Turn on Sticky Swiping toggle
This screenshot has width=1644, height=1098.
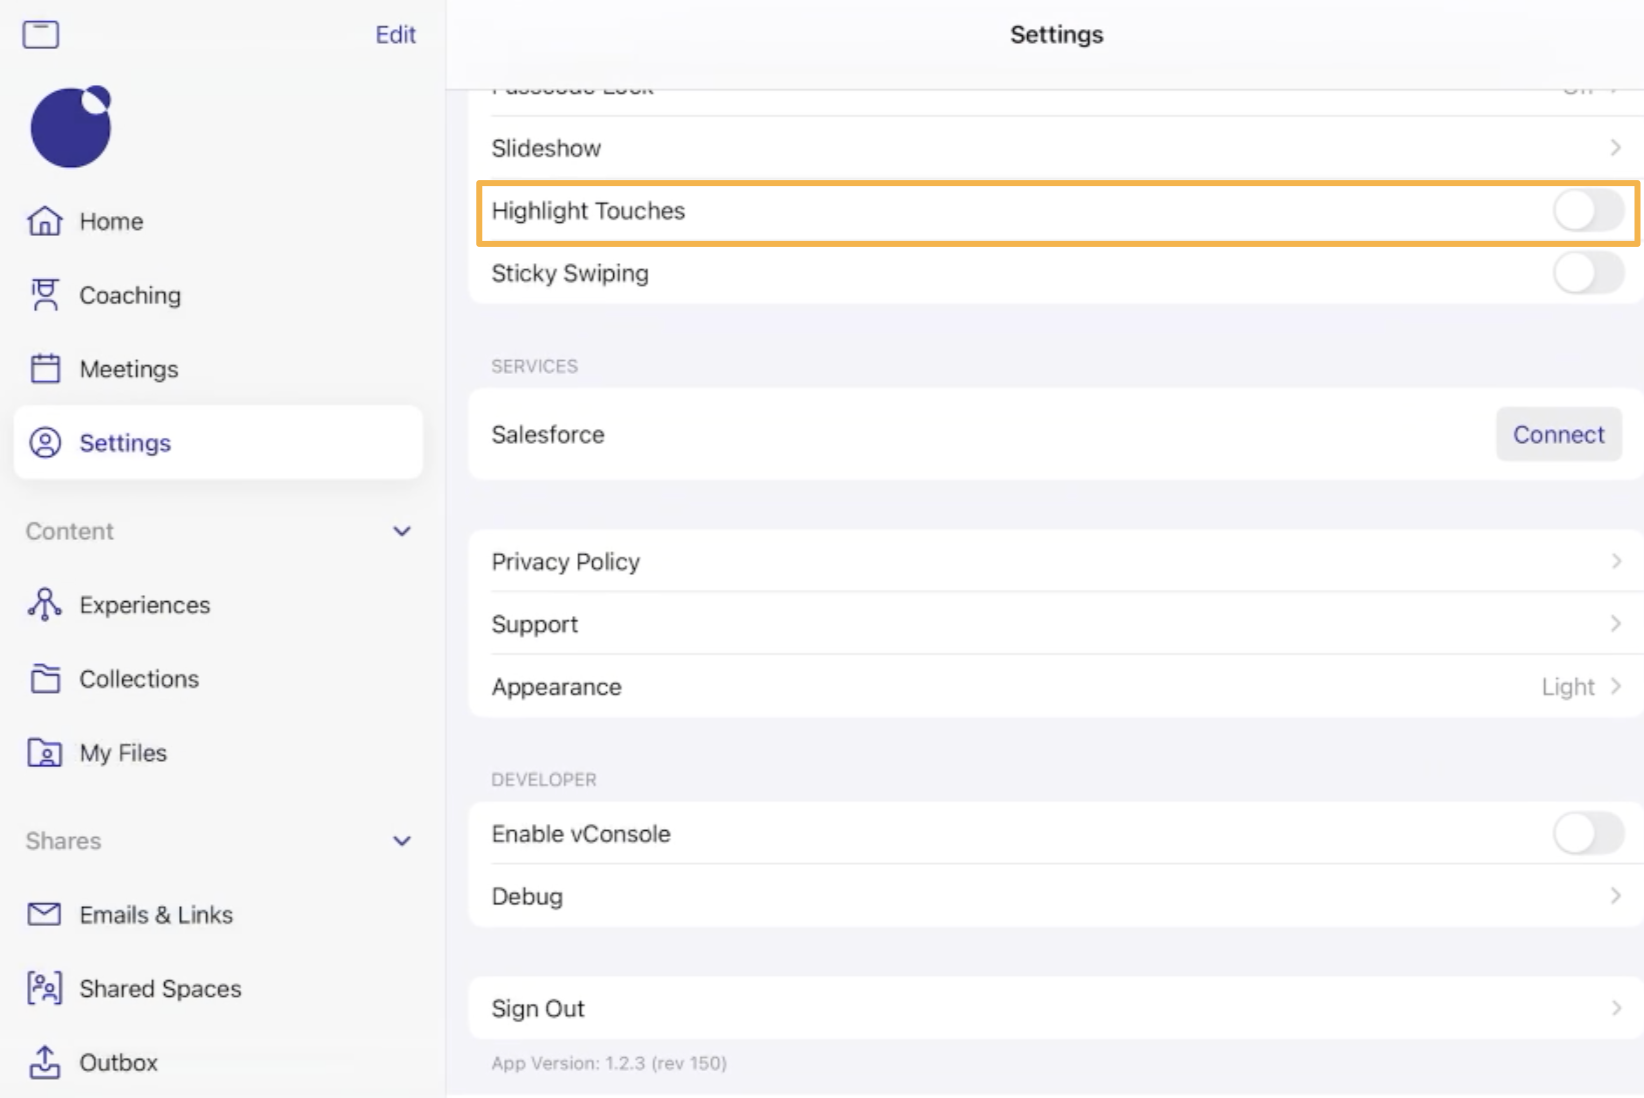click(x=1587, y=273)
